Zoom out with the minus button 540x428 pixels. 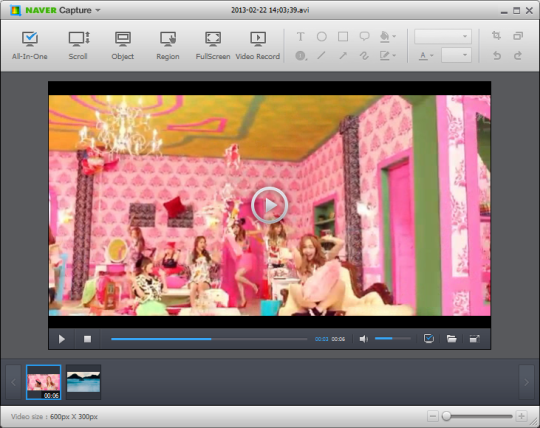pyautogui.click(x=433, y=416)
